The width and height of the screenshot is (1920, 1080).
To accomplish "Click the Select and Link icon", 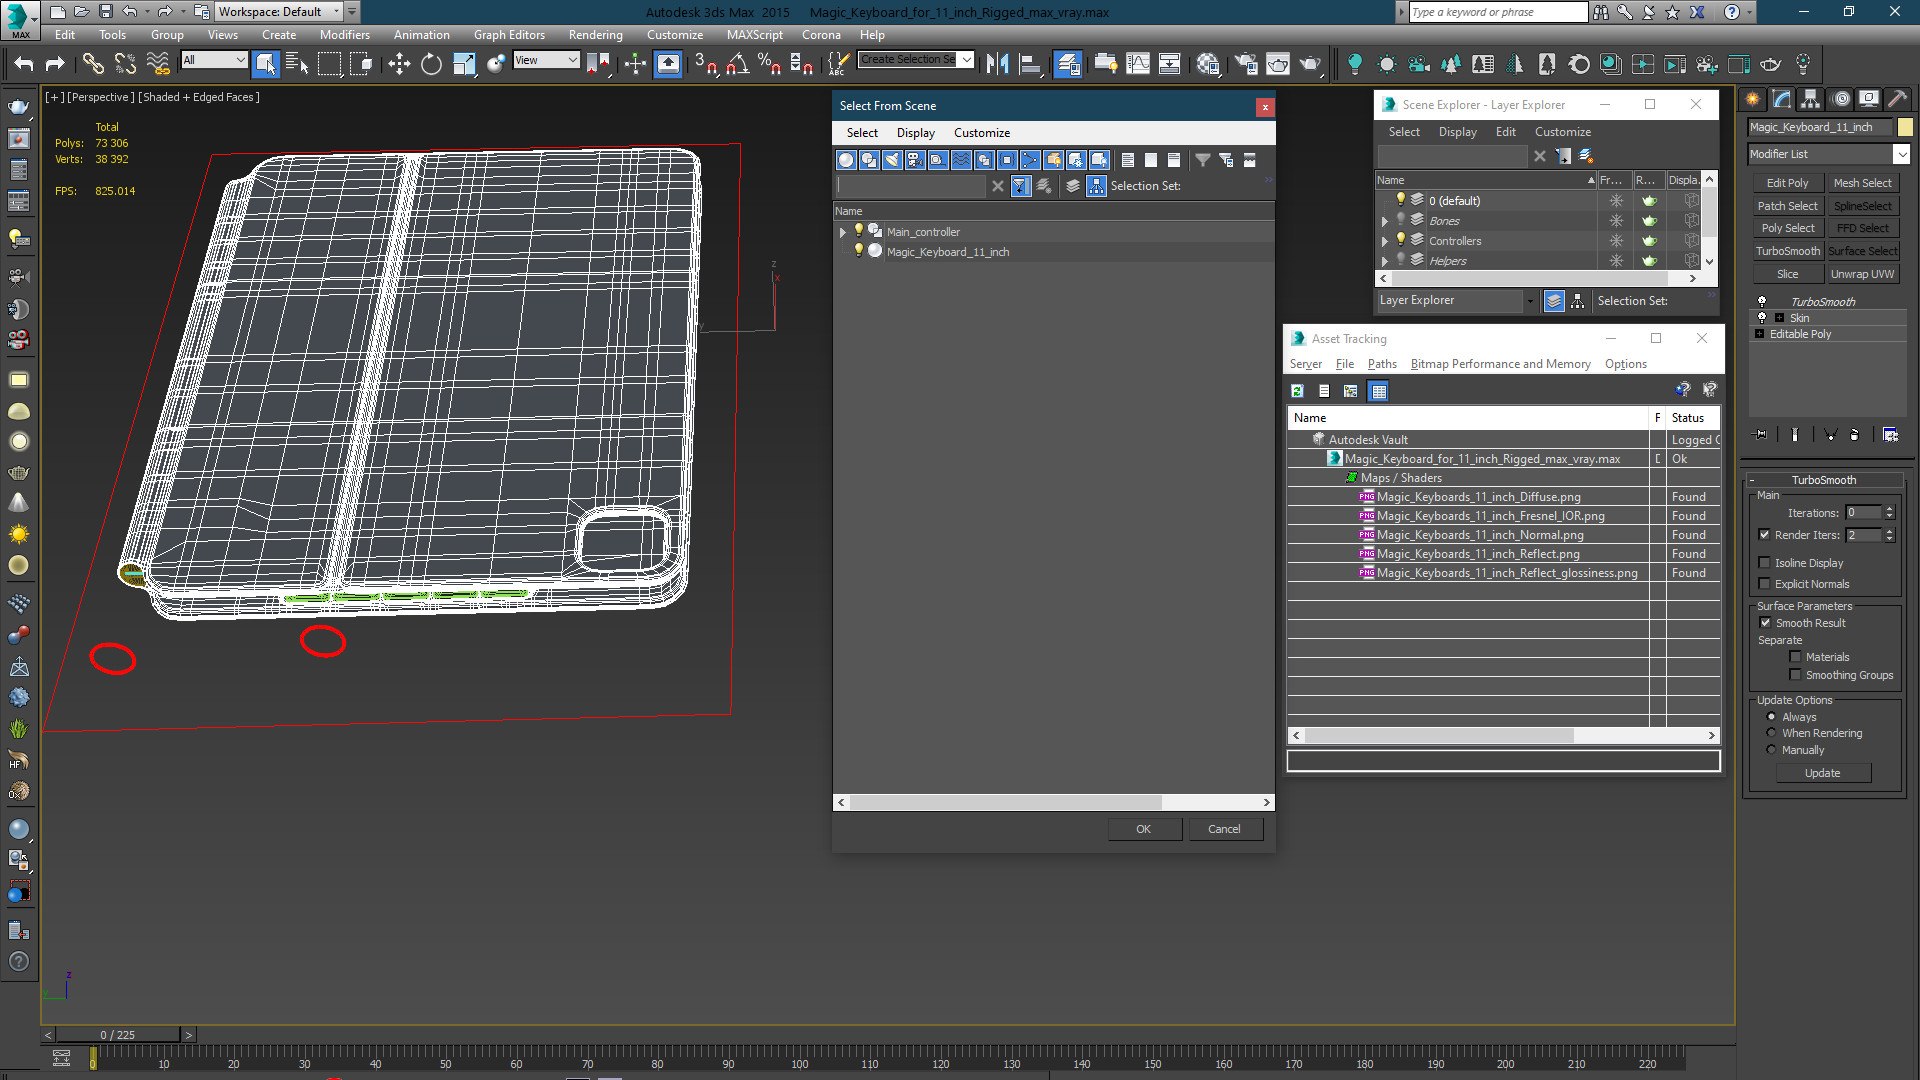I will pos(92,65).
